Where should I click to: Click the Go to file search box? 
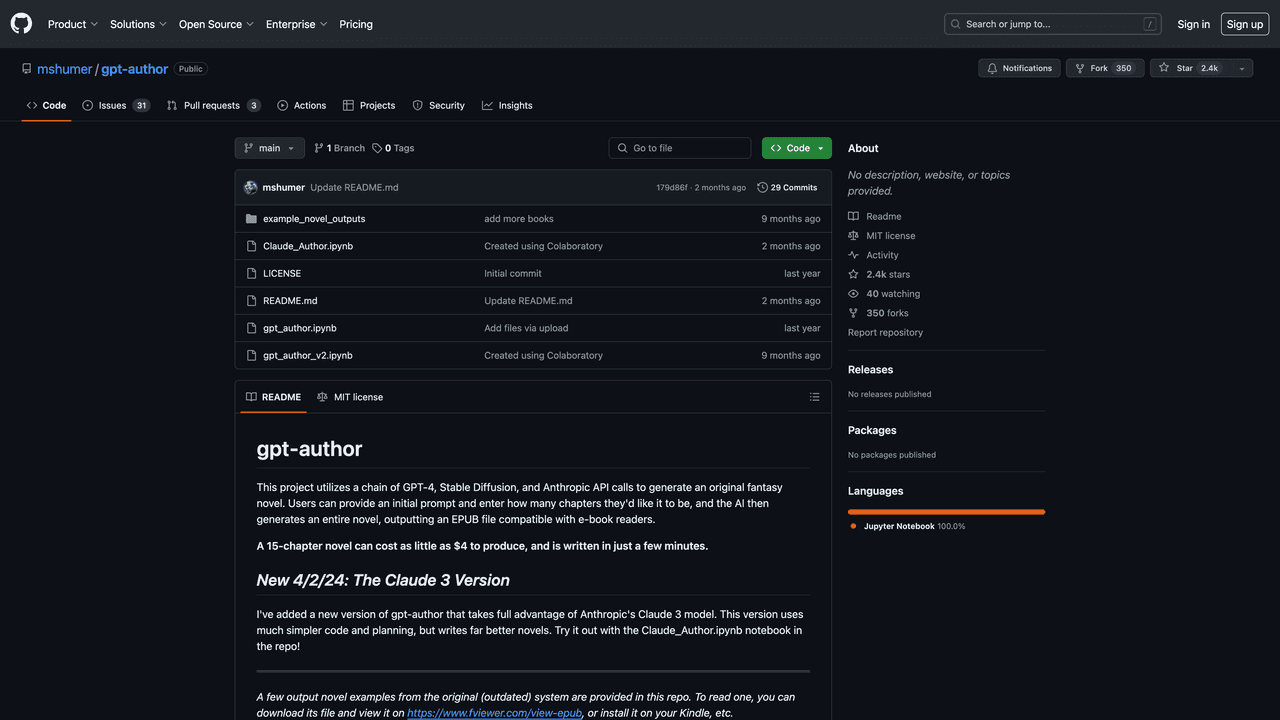680,148
